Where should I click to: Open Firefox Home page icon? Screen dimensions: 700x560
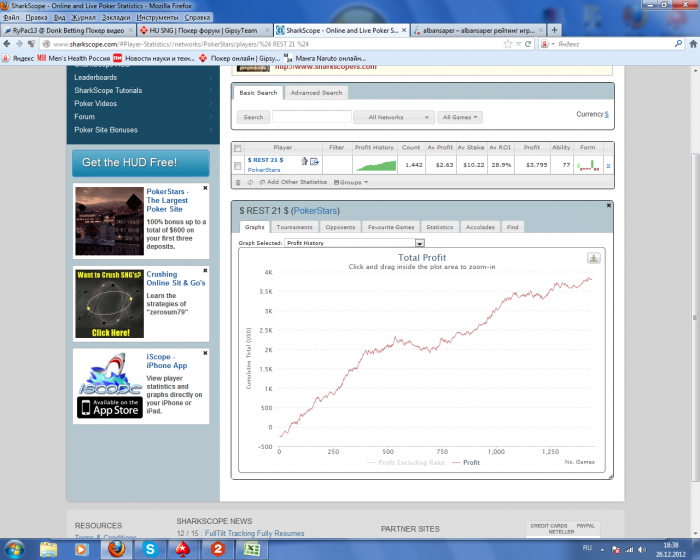693,44
